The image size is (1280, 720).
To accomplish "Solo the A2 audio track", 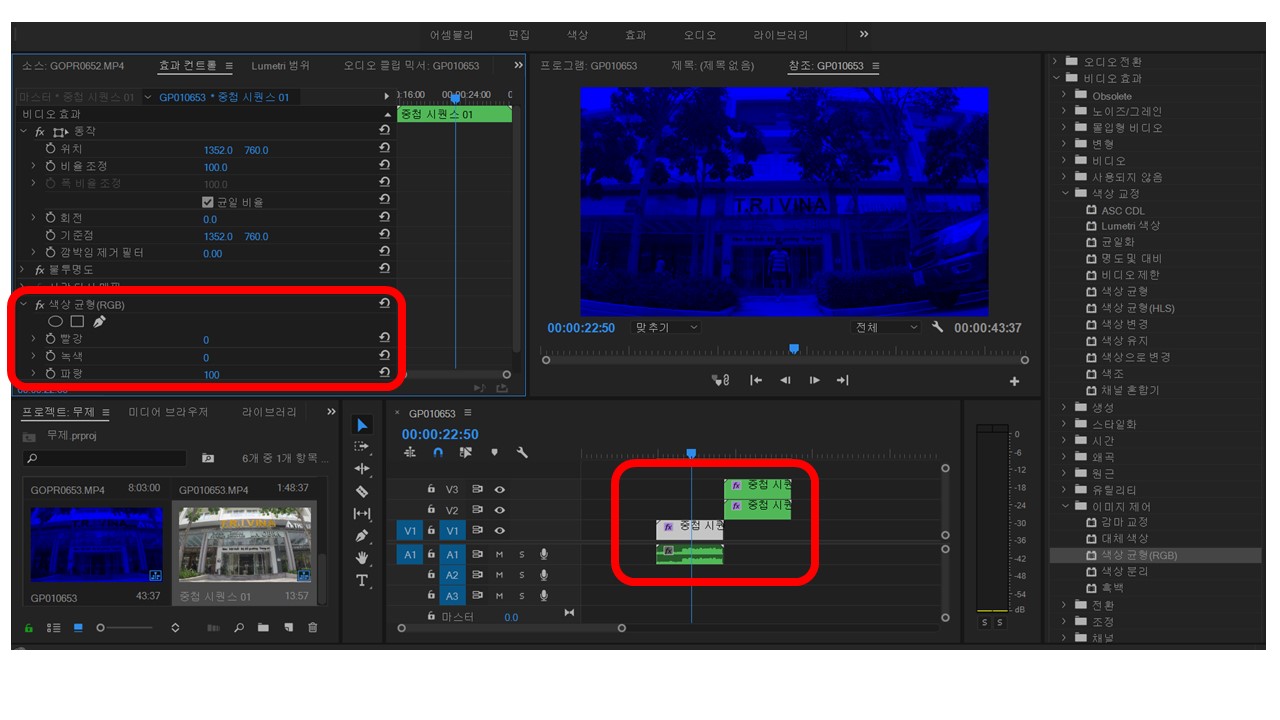I will (x=521, y=575).
